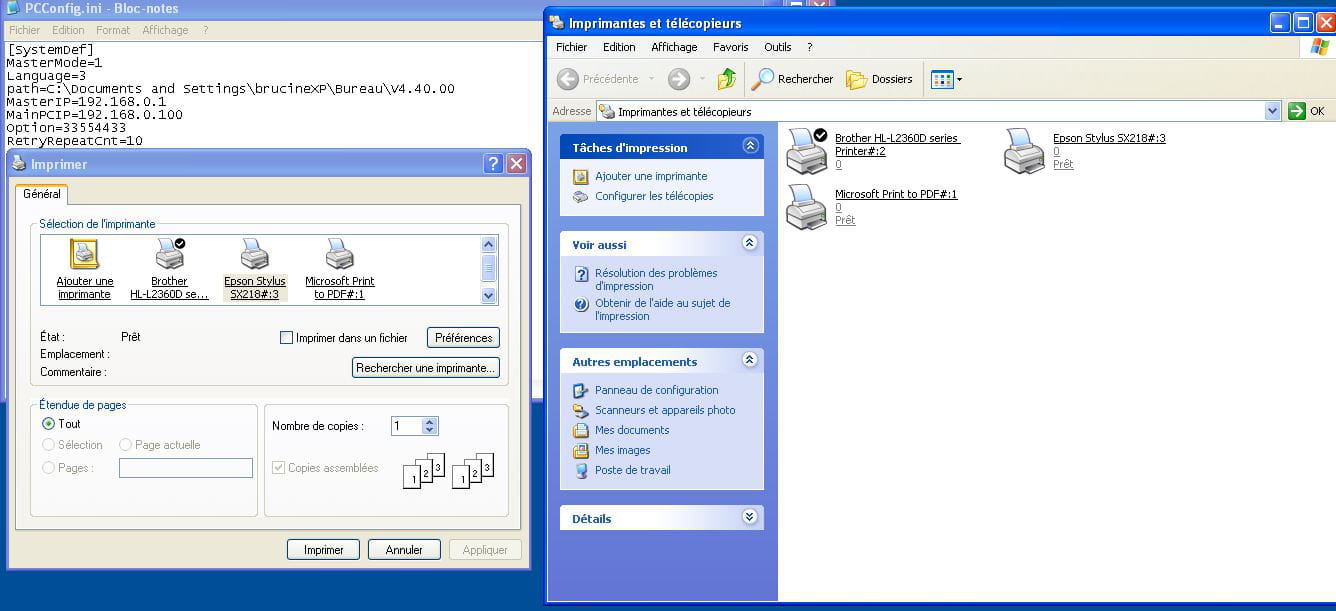
Task: Open Rechercher search tool
Action: point(793,79)
